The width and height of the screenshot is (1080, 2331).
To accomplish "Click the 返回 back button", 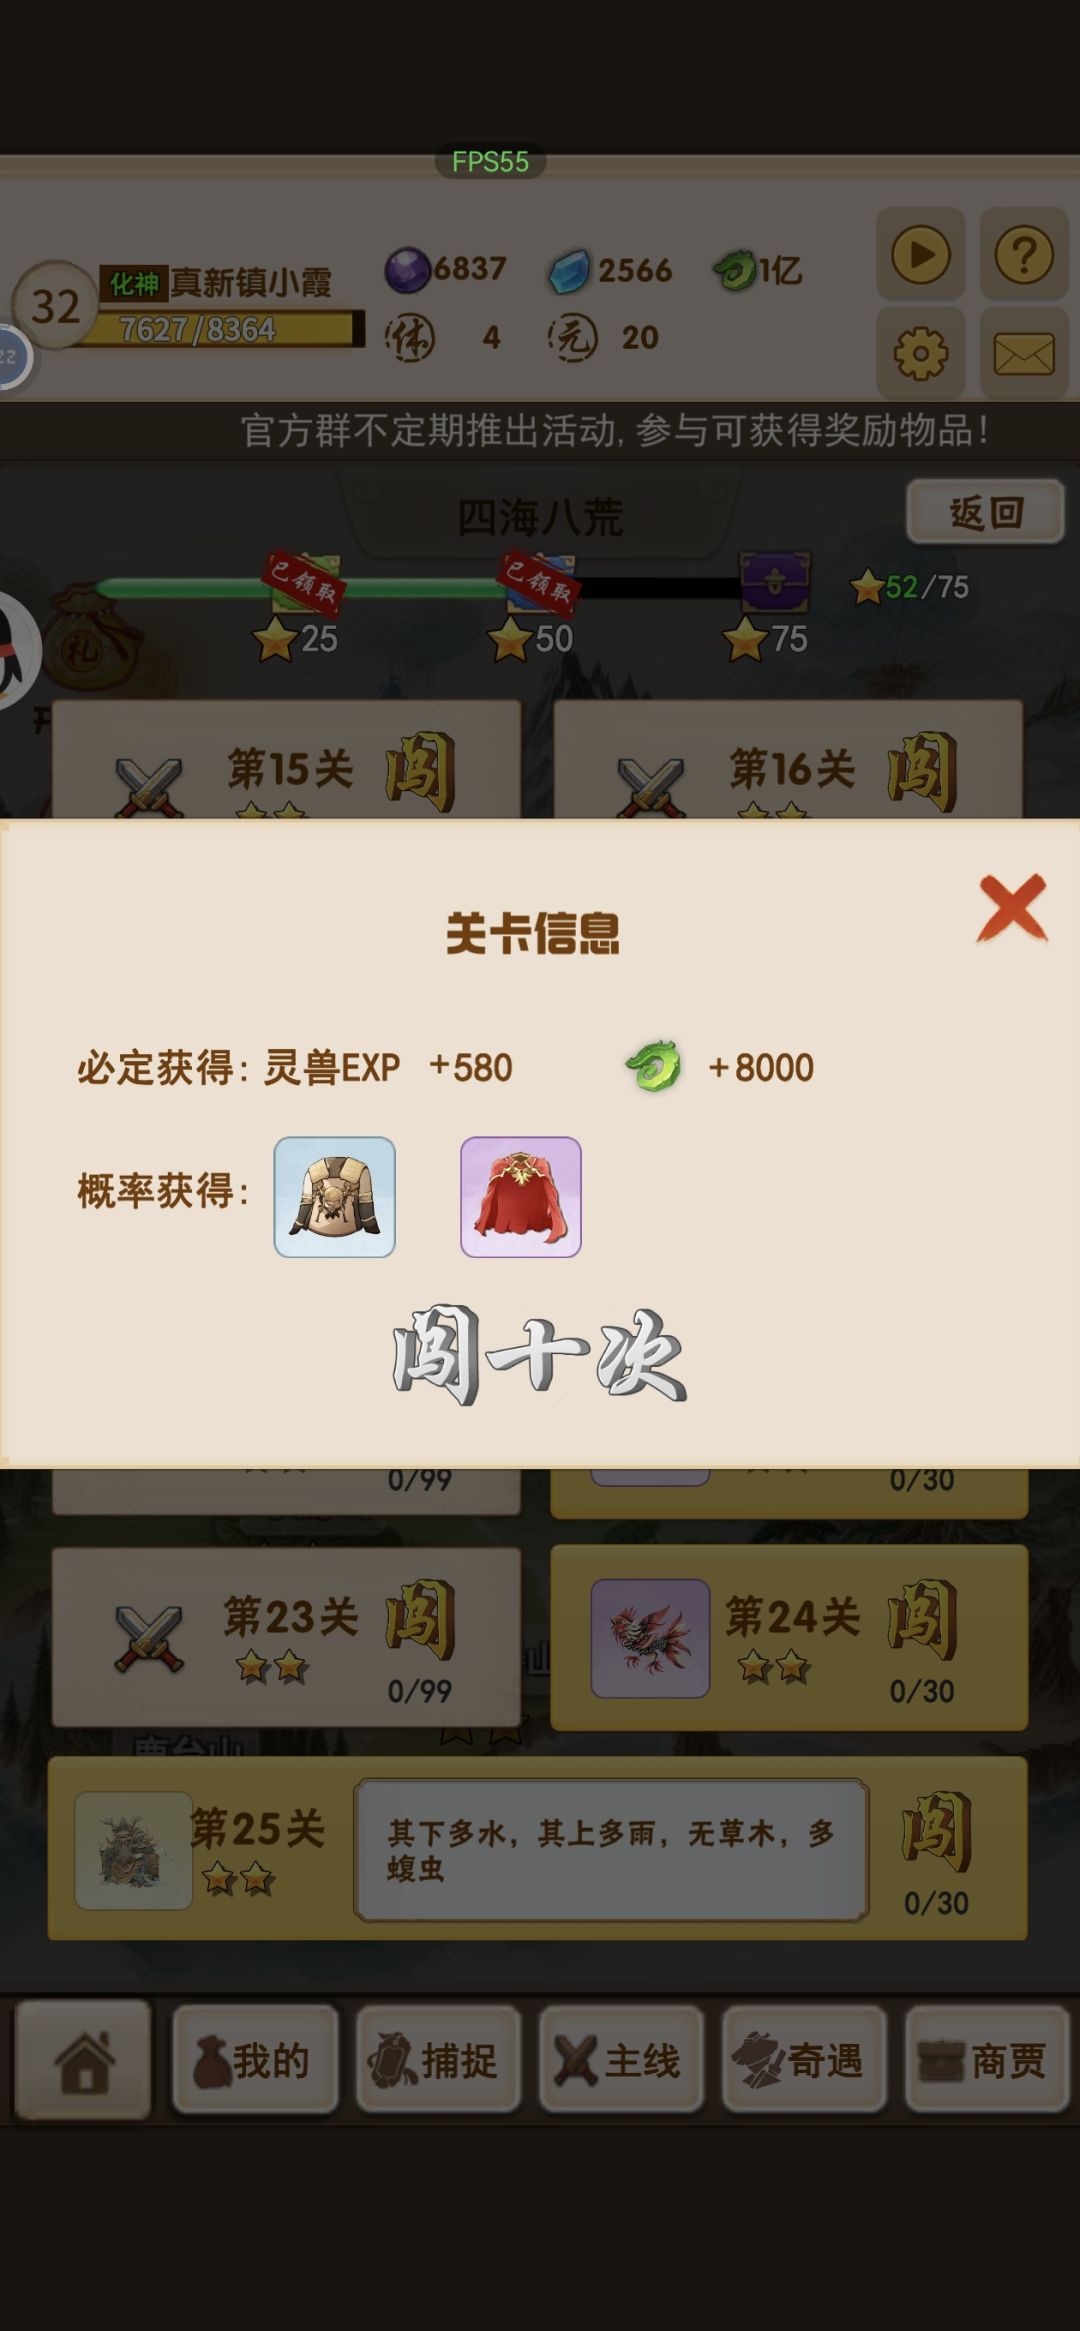I will 985,512.
